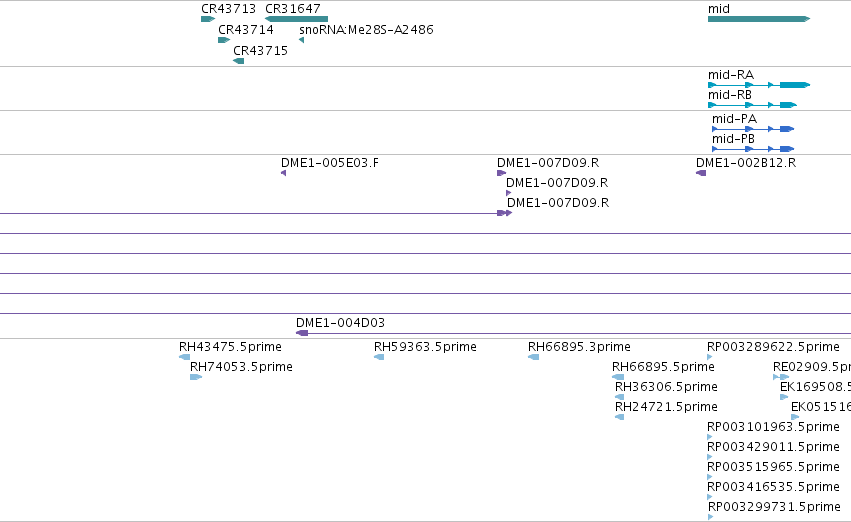Click the mid-RA transcript glyph
The image size is (851, 522).
[x=759, y=85]
